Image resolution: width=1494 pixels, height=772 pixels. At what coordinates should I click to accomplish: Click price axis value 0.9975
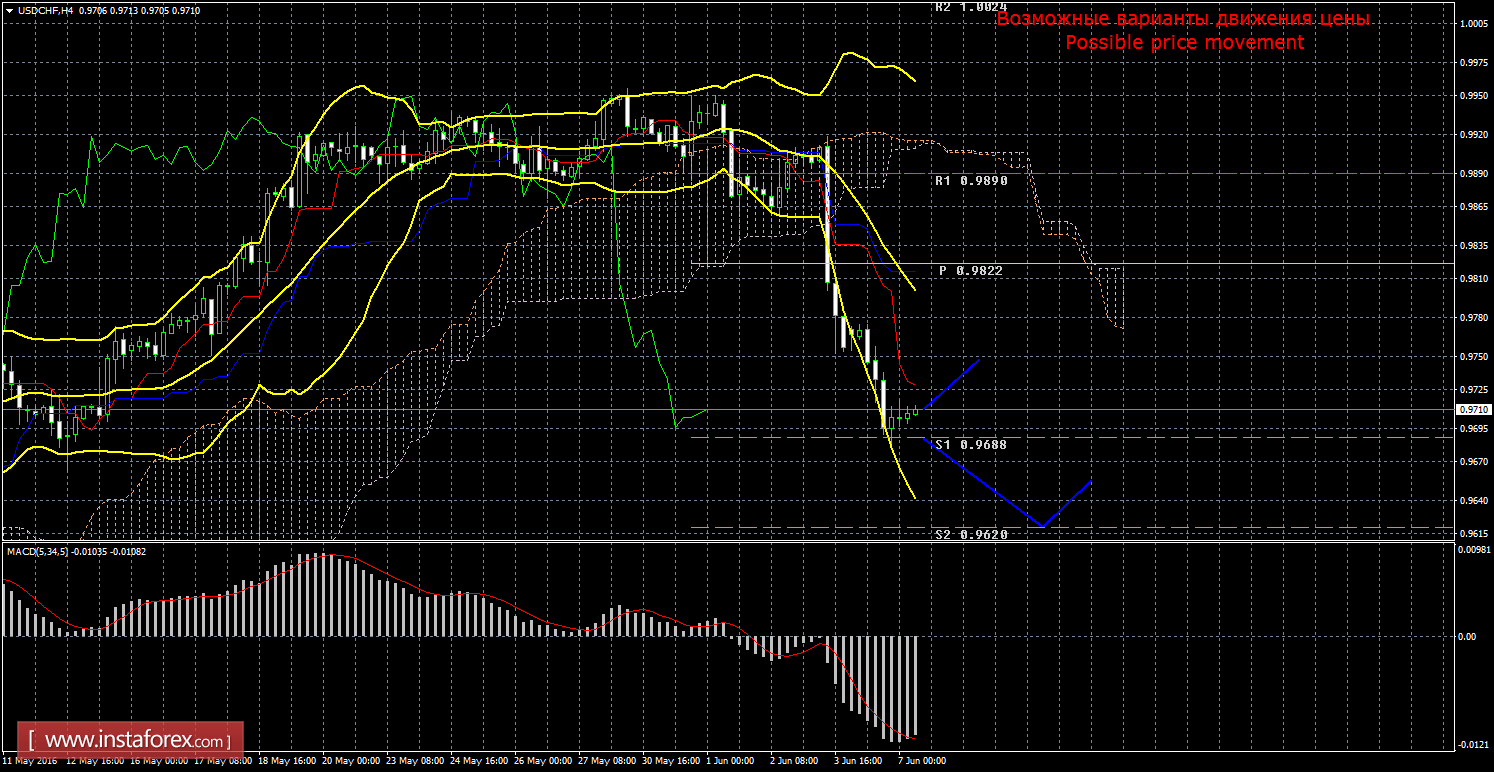[1472, 63]
